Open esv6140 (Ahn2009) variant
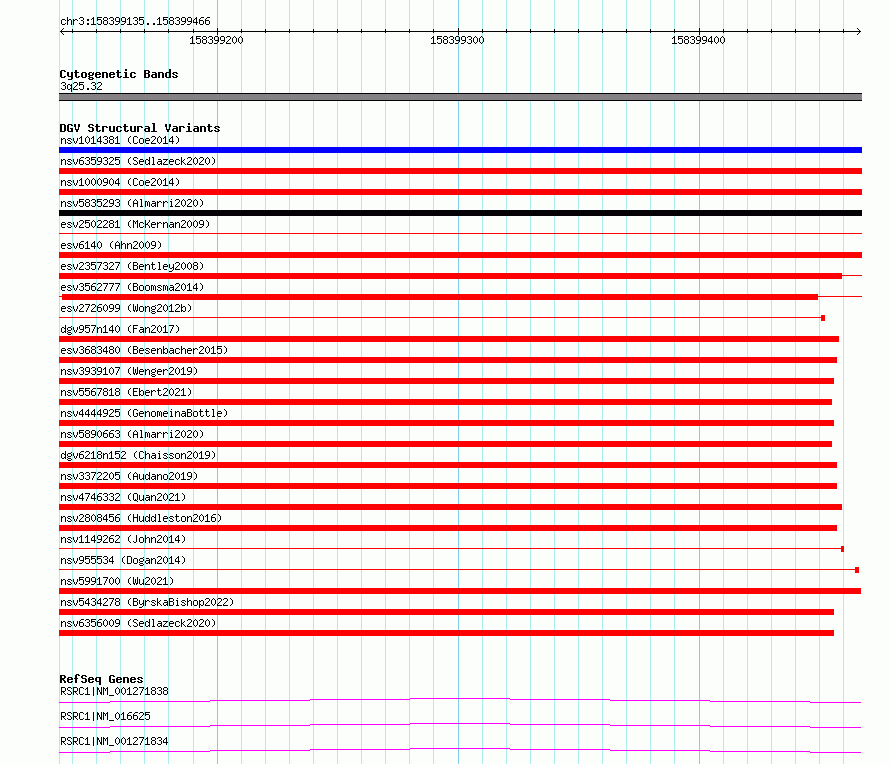 pyautogui.click(x=111, y=245)
